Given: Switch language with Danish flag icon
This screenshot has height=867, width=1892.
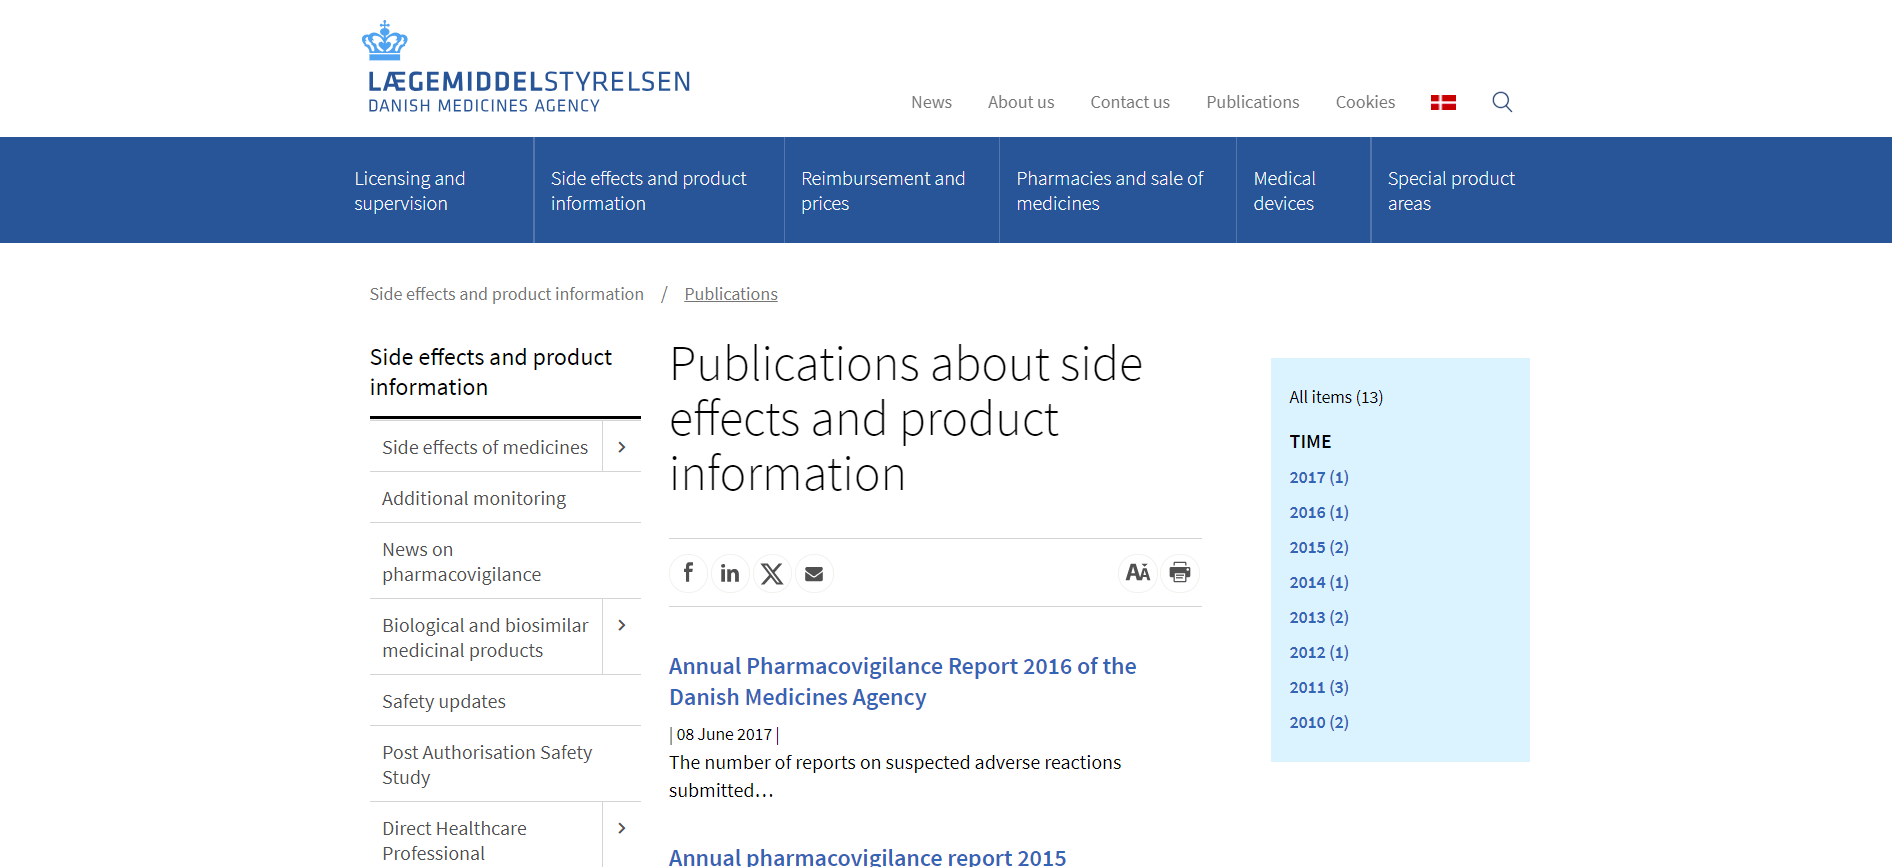Looking at the screenshot, I should point(1443,102).
